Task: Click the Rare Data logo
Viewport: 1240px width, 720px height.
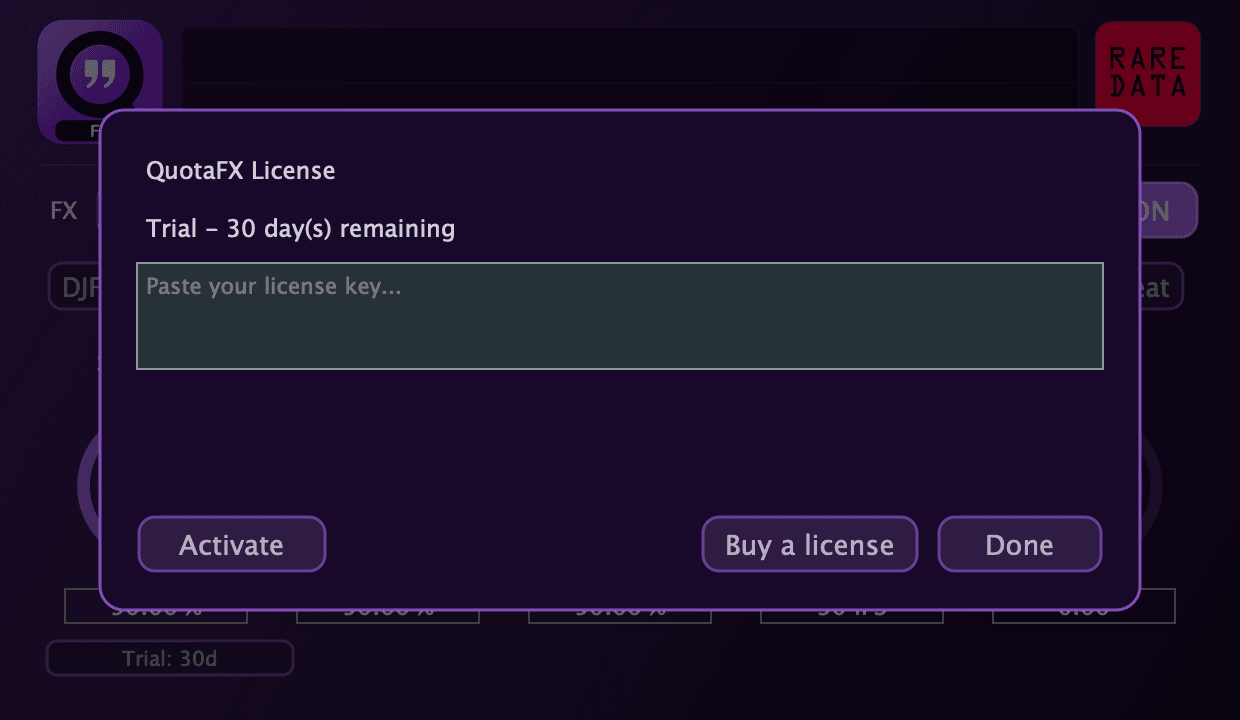Action: 1148,74
